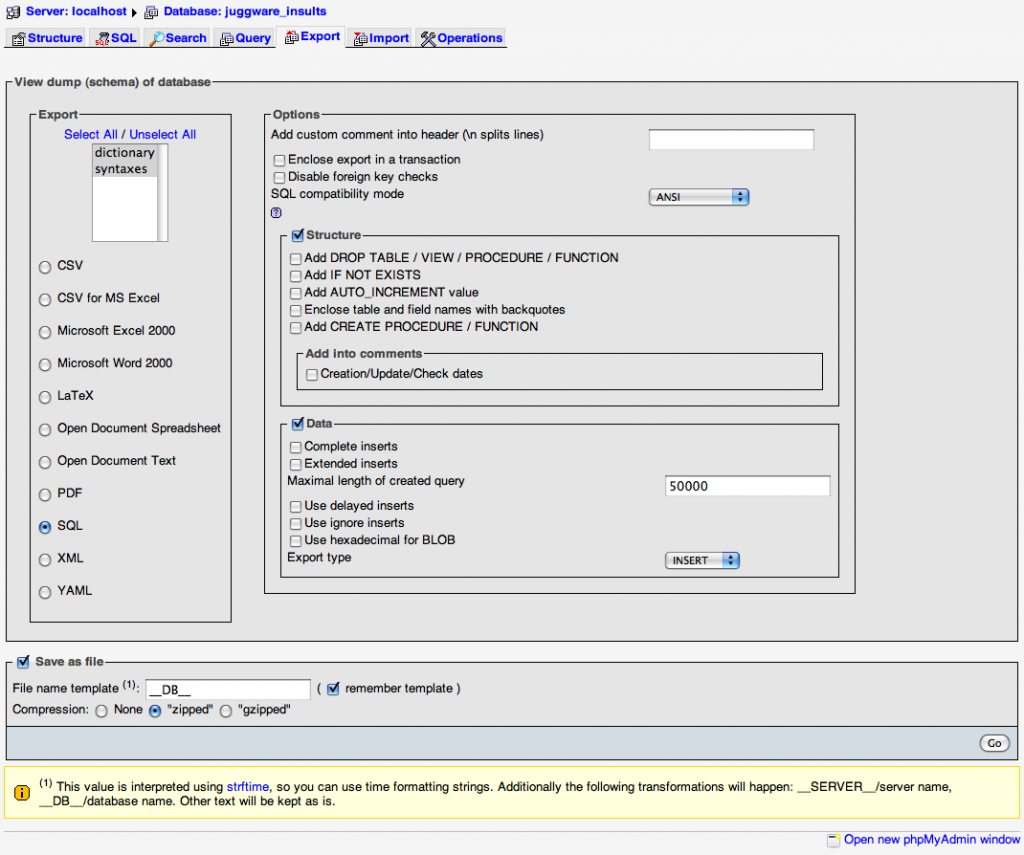Click the Go button

pos(994,743)
